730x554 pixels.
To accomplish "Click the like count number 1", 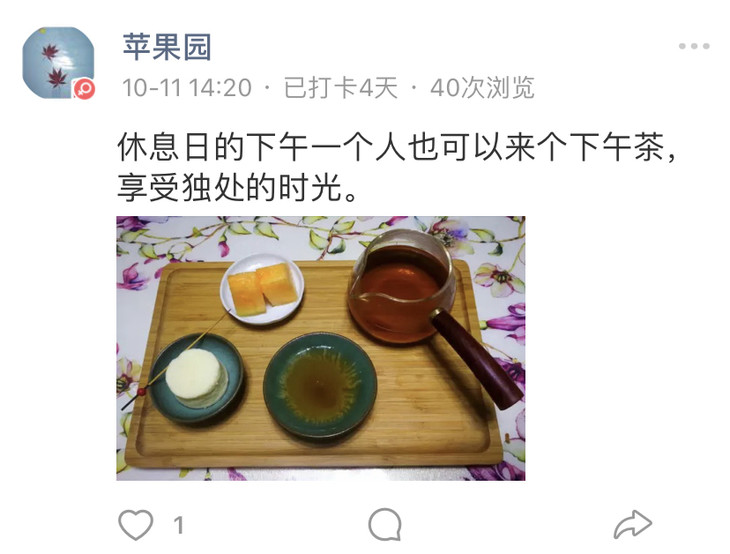I will (x=178, y=526).
